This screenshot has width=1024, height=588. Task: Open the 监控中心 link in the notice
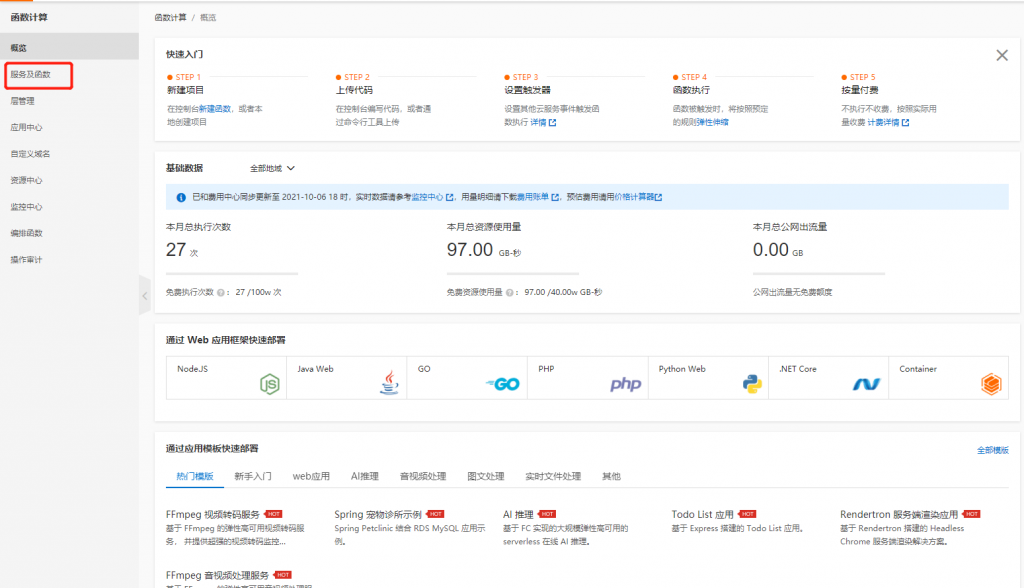pos(427,197)
